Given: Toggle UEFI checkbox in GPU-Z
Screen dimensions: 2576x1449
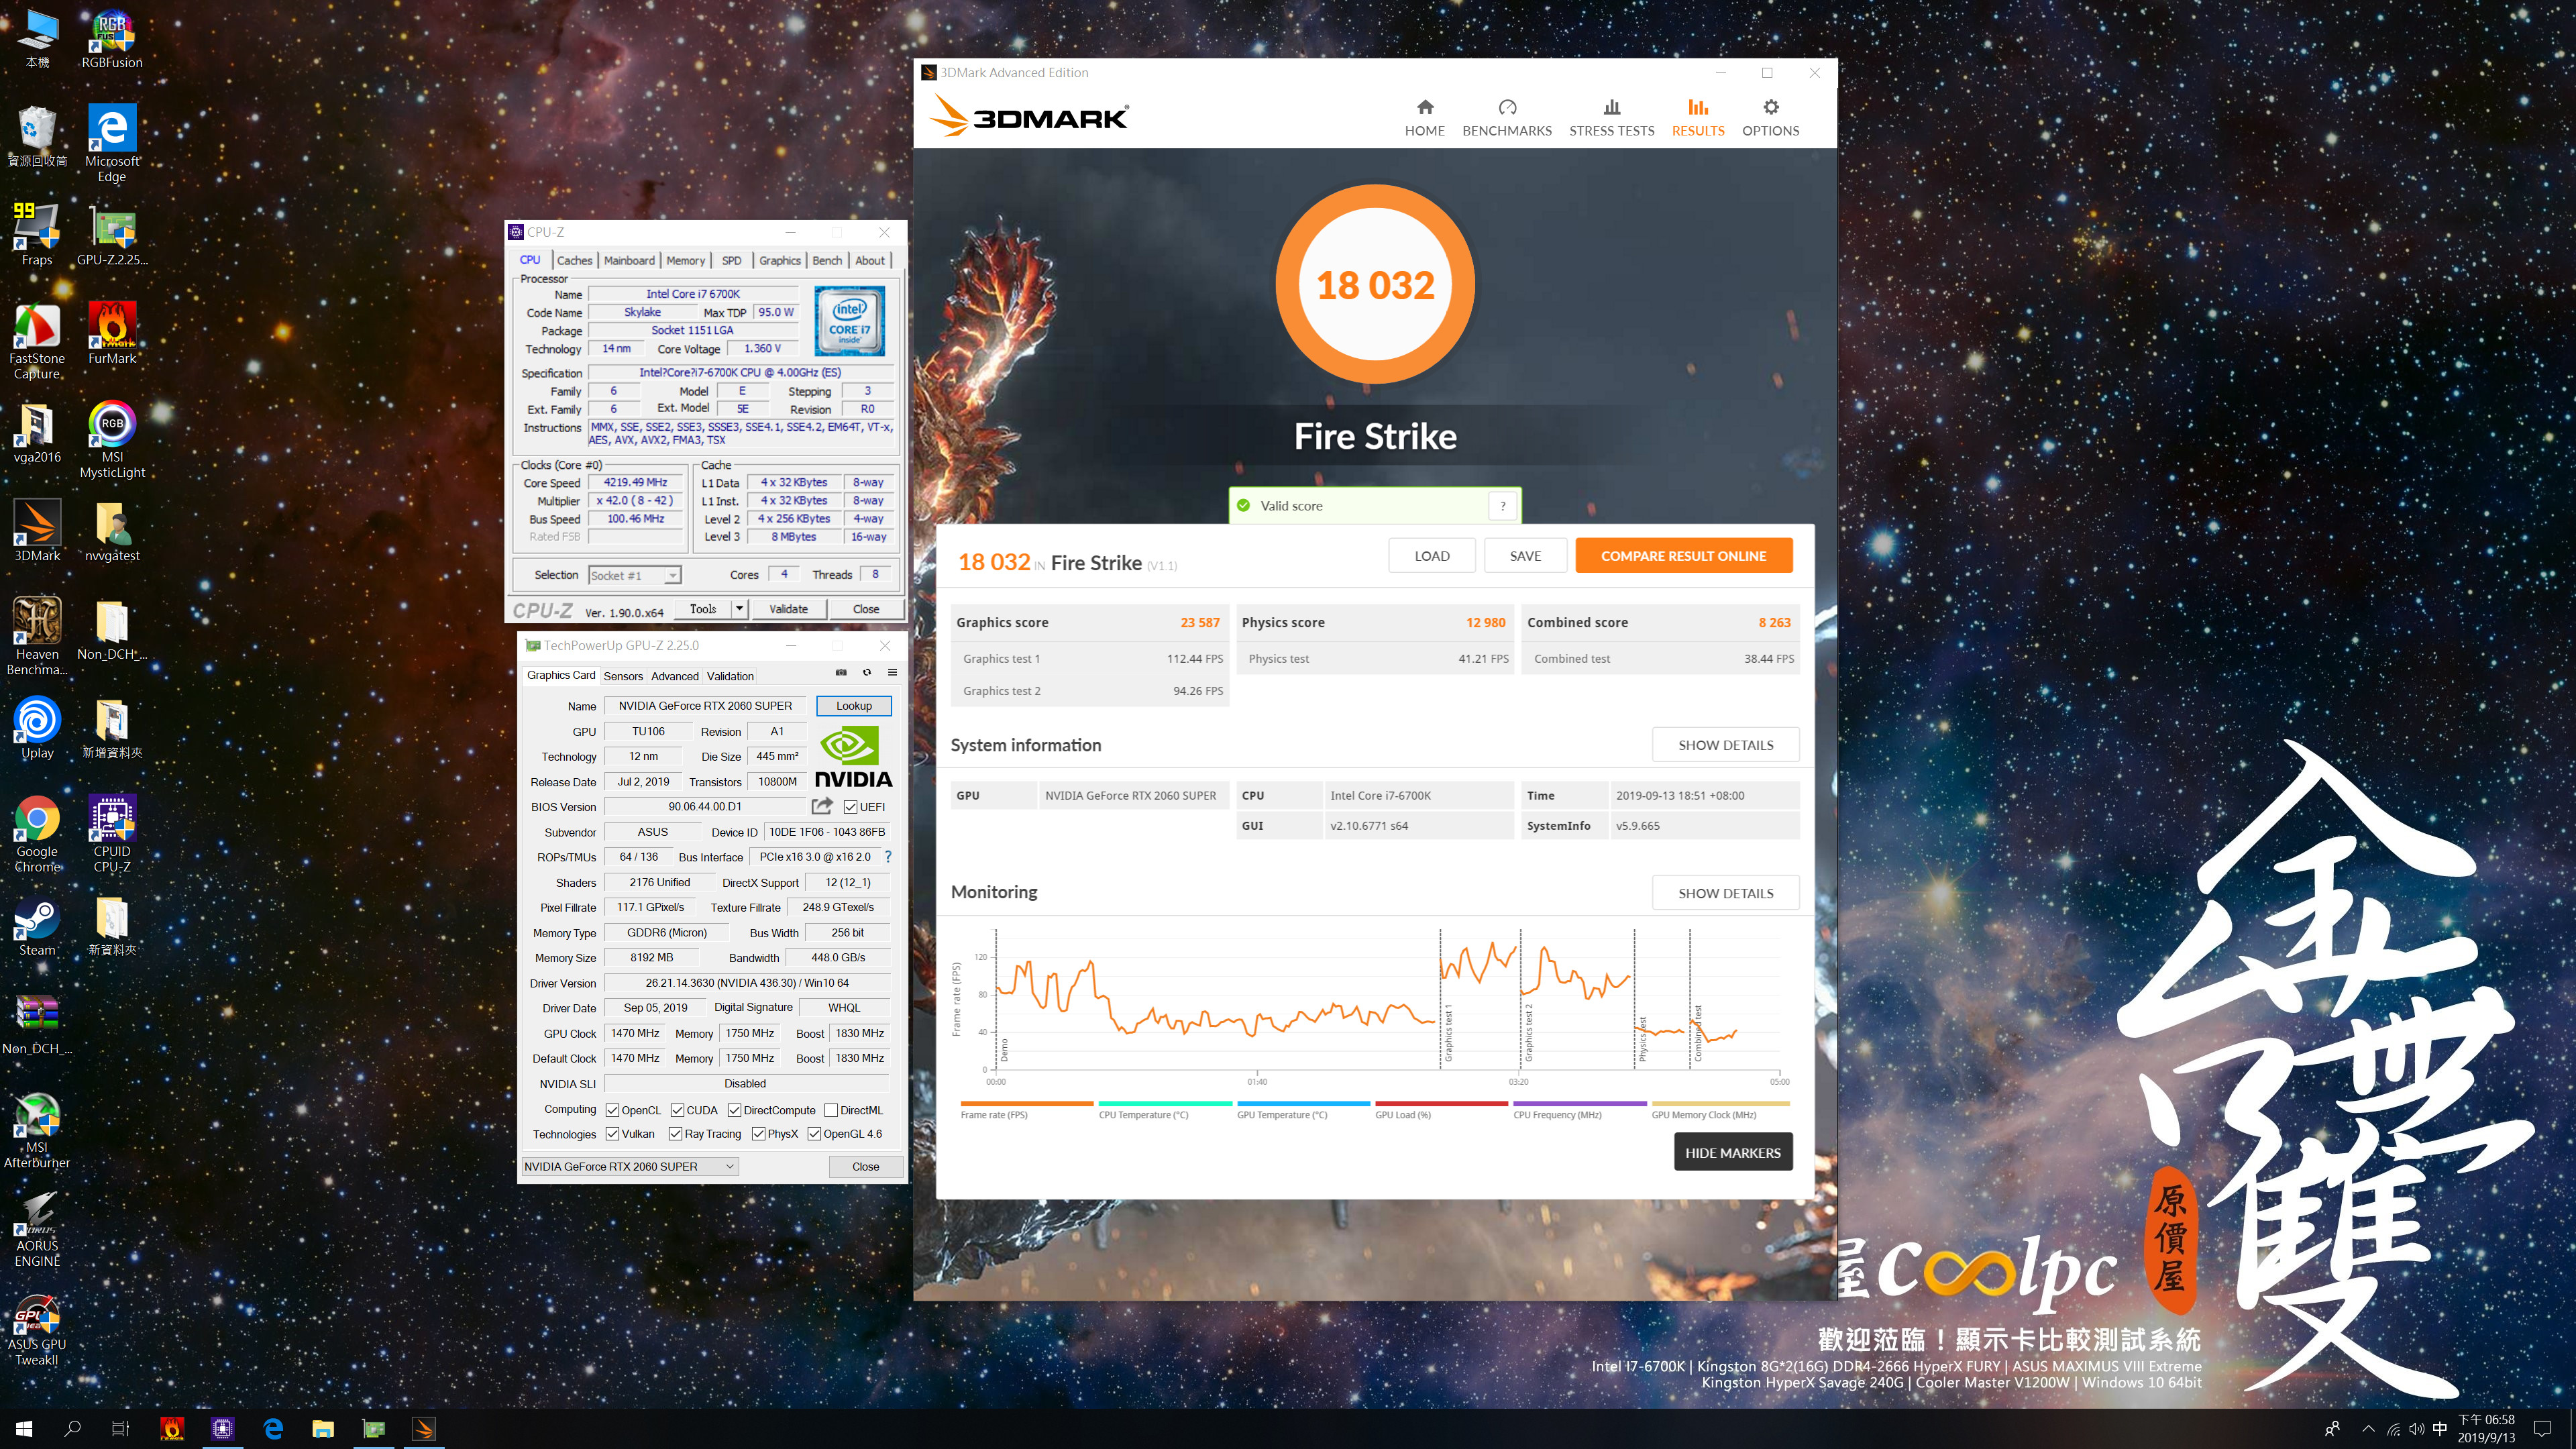Looking at the screenshot, I should point(850,807).
